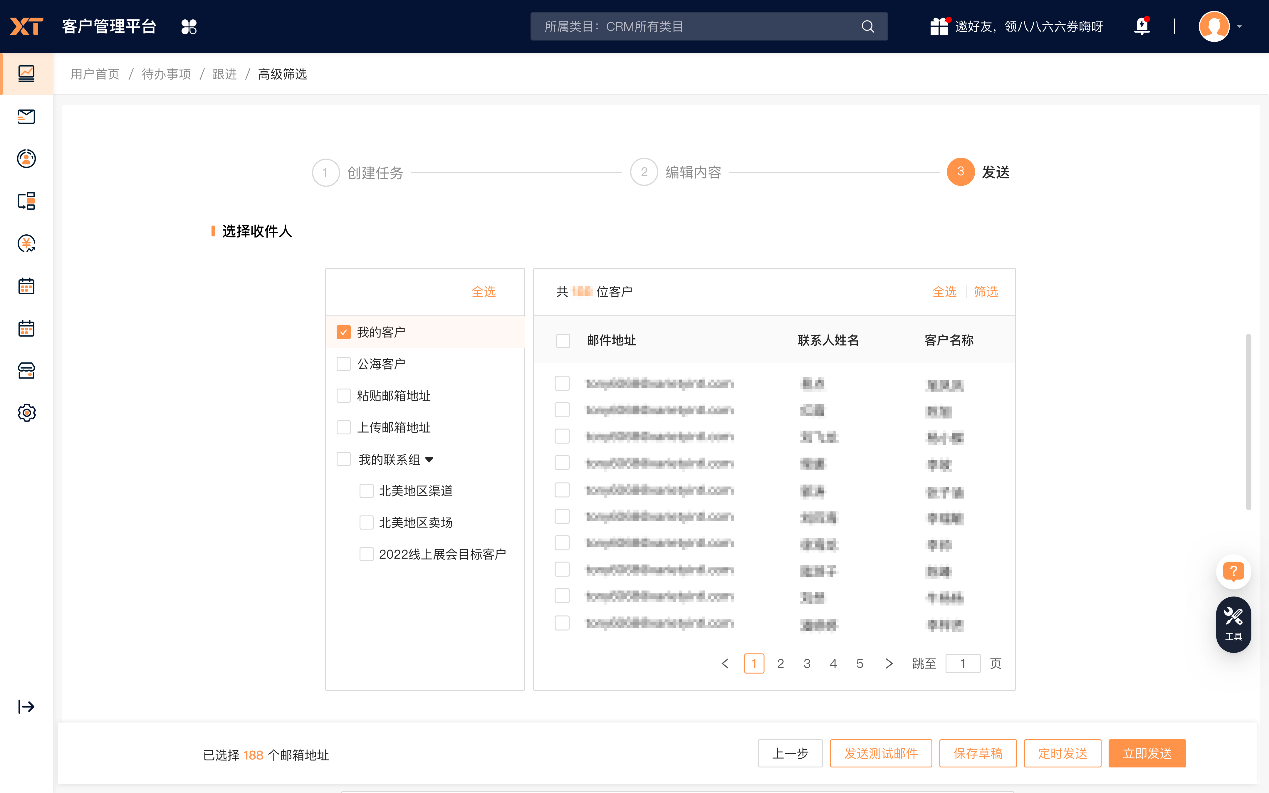
Task: Click the 立即发送 button
Action: (x=1147, y=753)
